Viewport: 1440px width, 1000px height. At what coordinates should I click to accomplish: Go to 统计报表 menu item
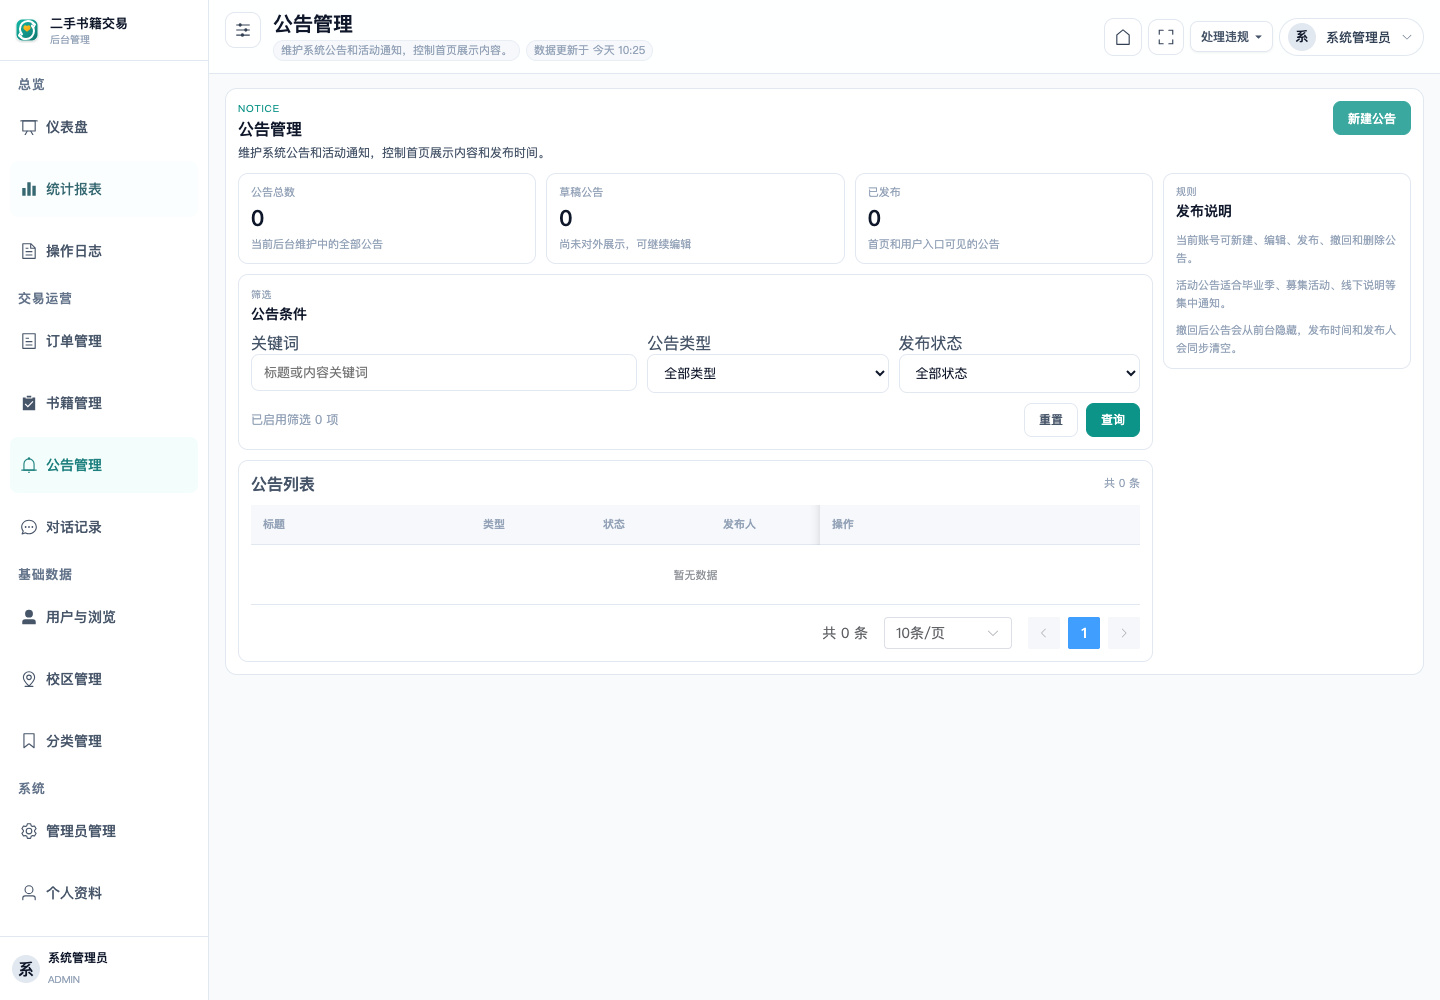click(x=104, y=189)
